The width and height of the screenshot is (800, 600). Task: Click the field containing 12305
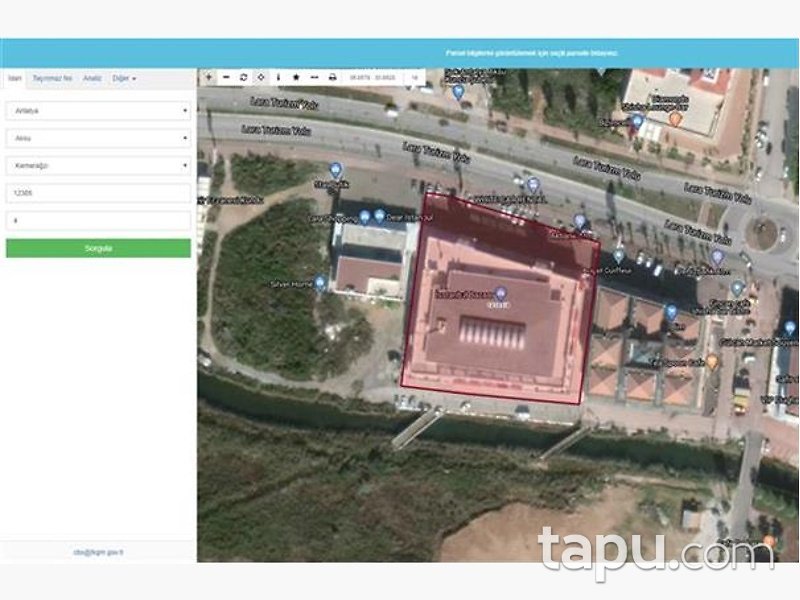(x=98, y=193)
